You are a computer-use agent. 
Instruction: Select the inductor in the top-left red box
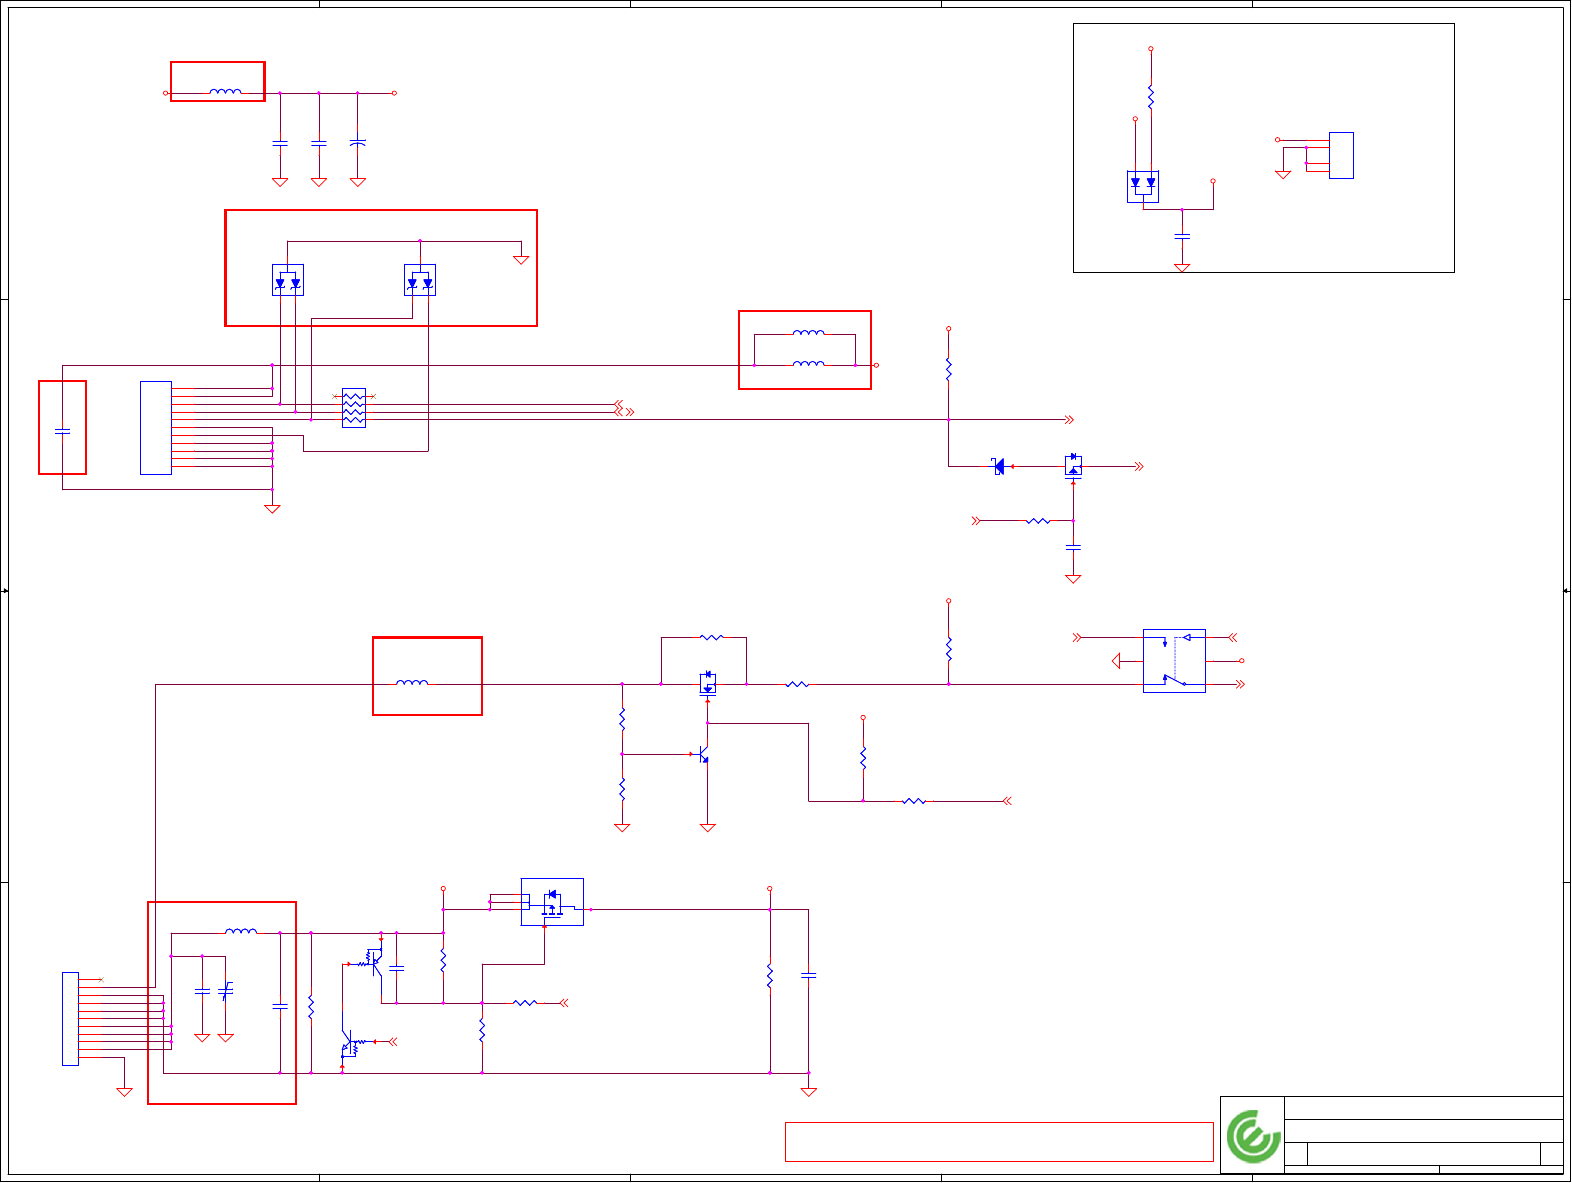225,92
